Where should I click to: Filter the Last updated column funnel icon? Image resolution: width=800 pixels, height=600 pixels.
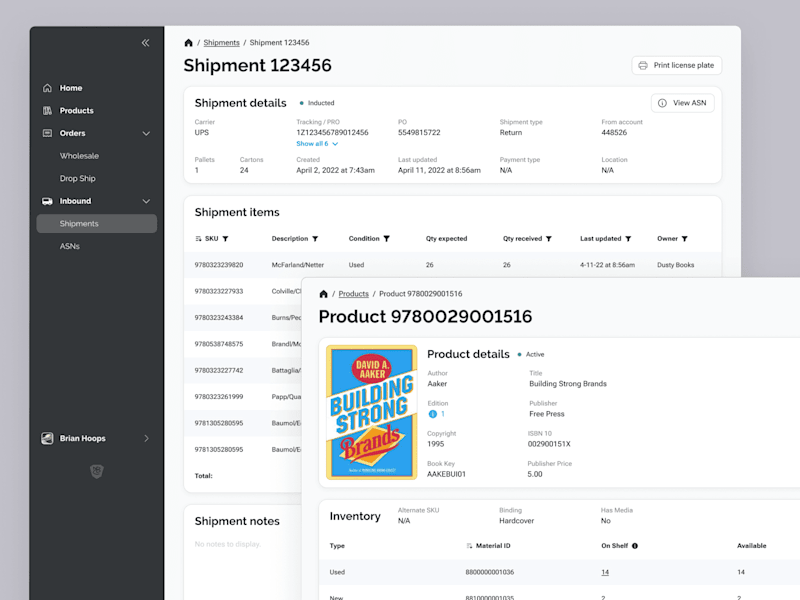629,239
